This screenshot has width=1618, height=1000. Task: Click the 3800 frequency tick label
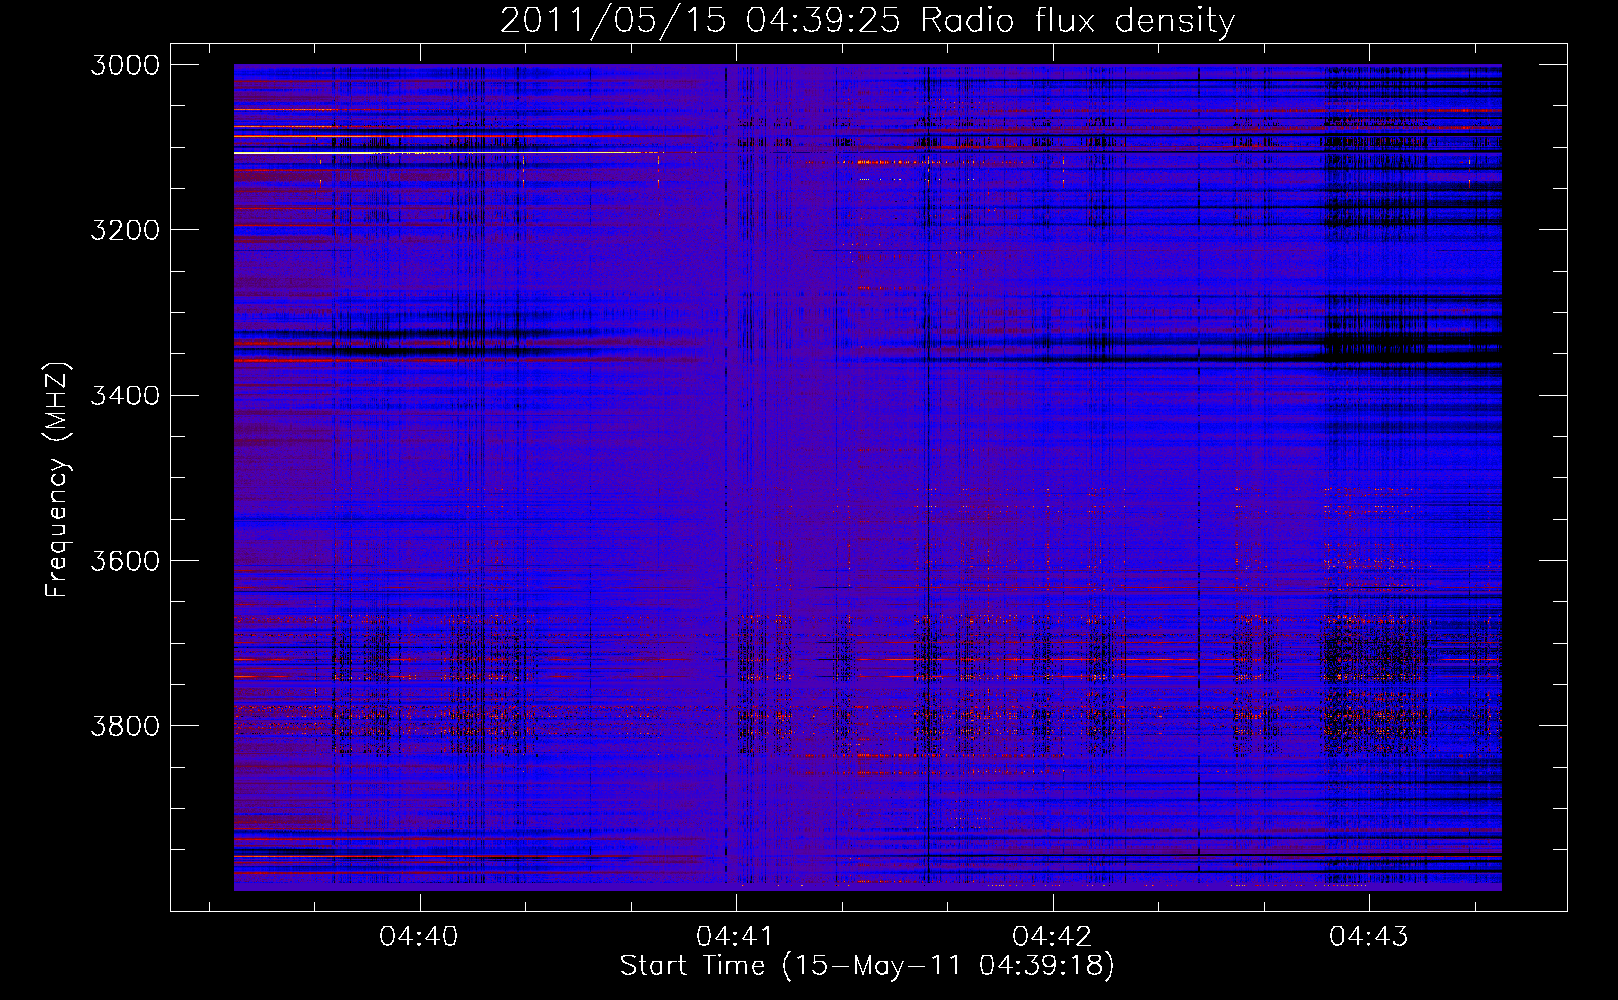125,725
